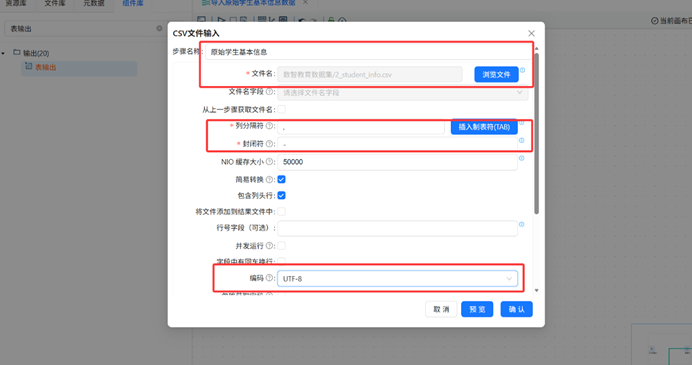Uncheck the 简易转换 checkbox
This screenshot has width=692, height=365.
(x=282, y=180)
